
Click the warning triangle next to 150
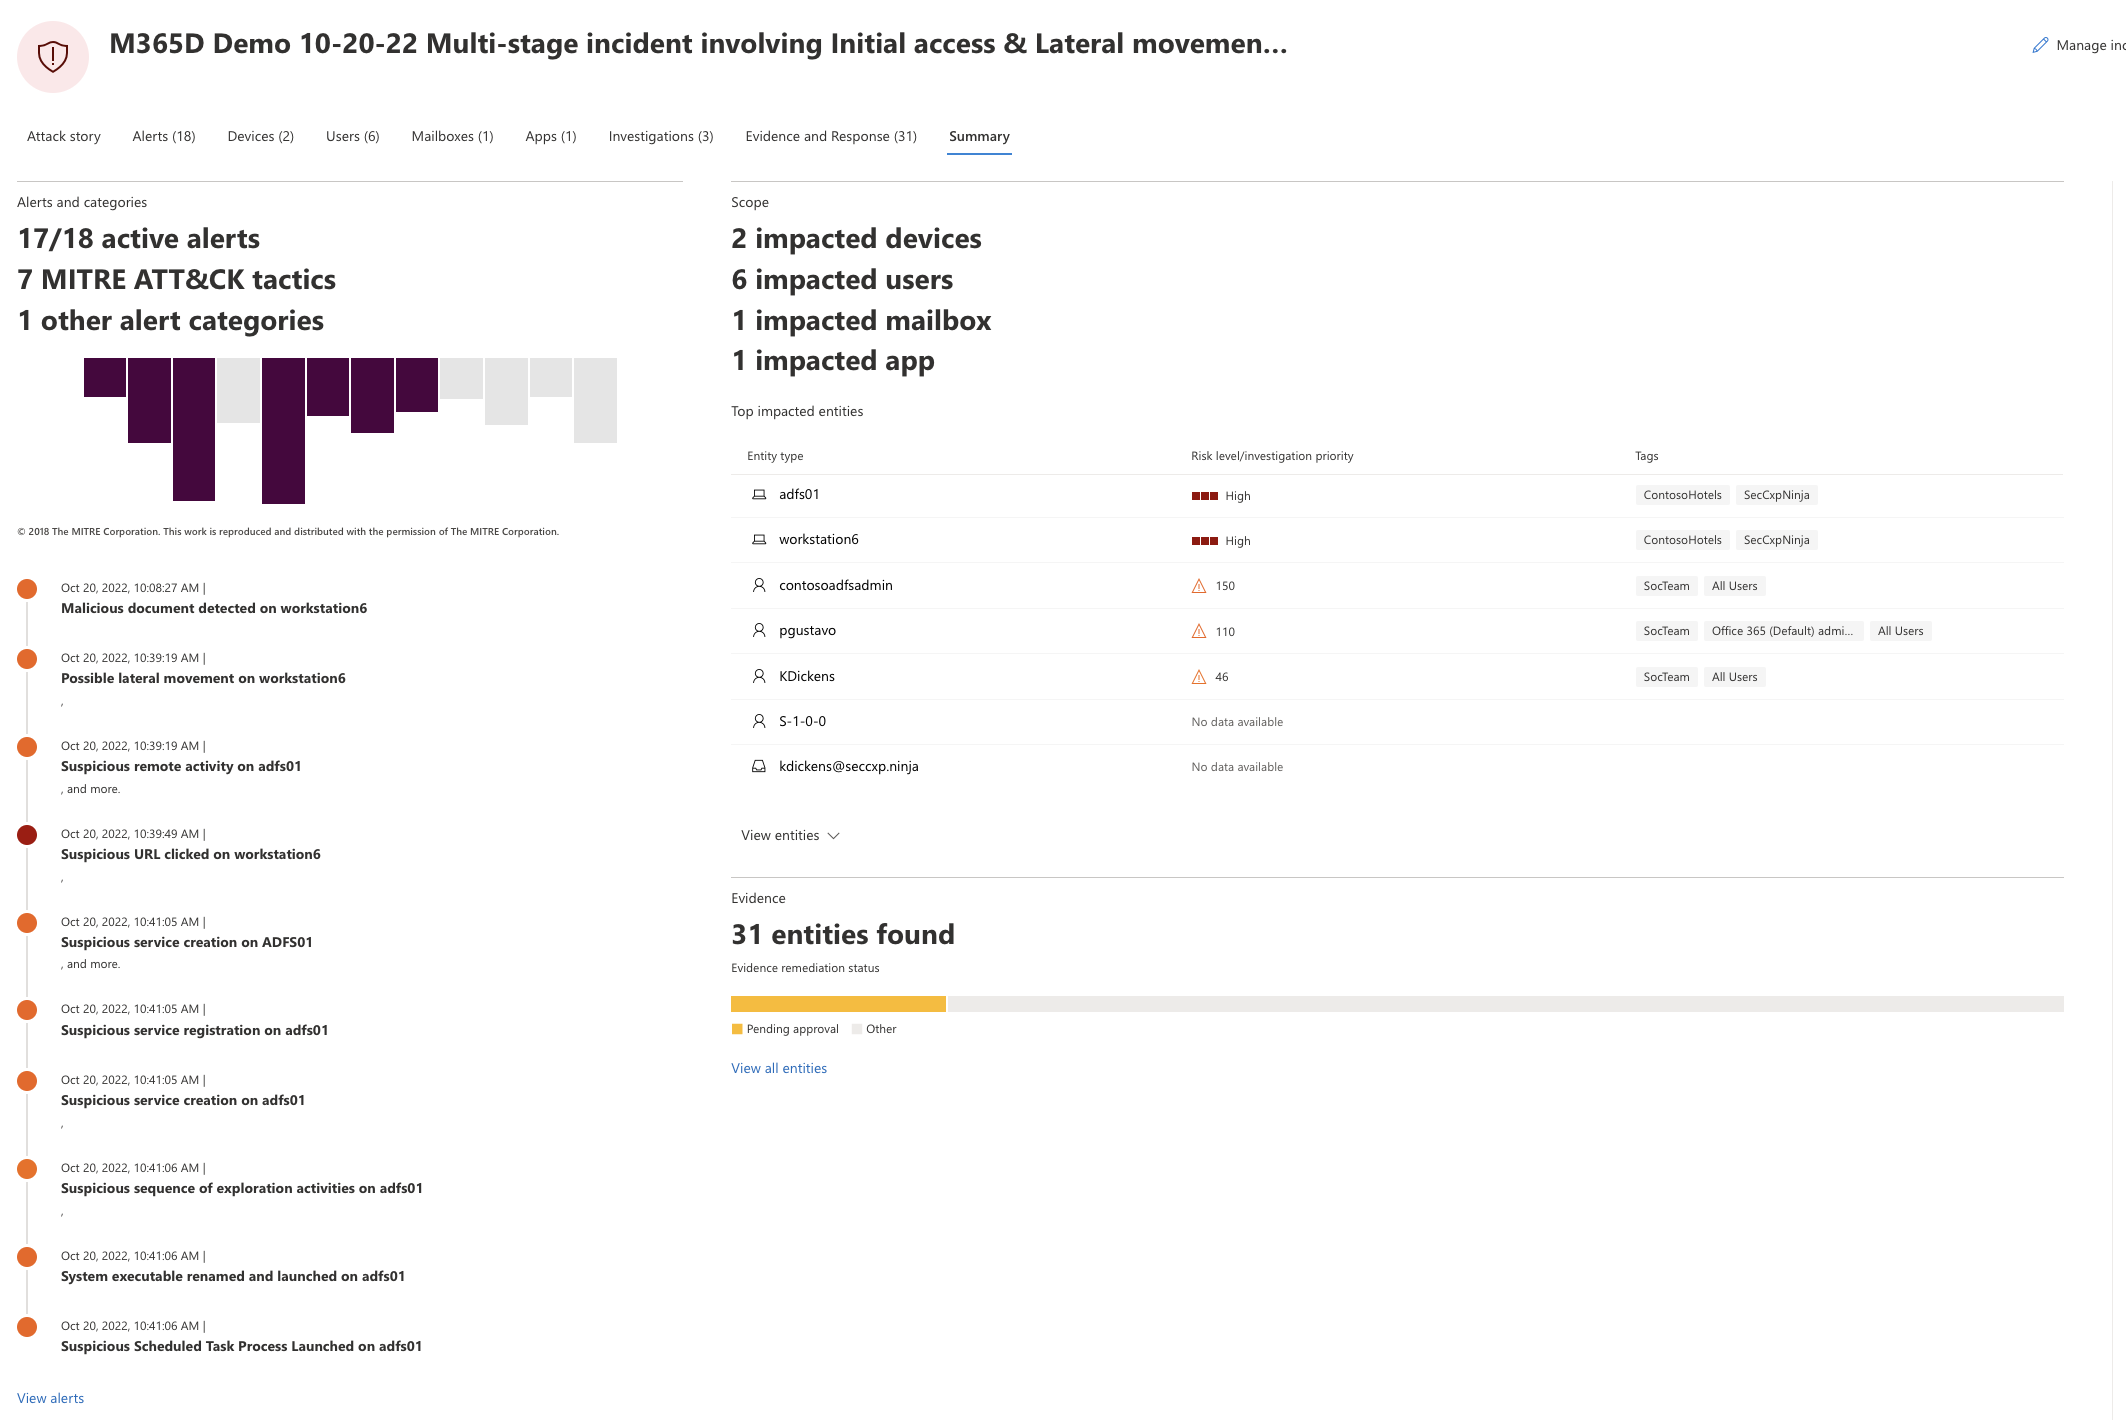tap(1199, 586)
